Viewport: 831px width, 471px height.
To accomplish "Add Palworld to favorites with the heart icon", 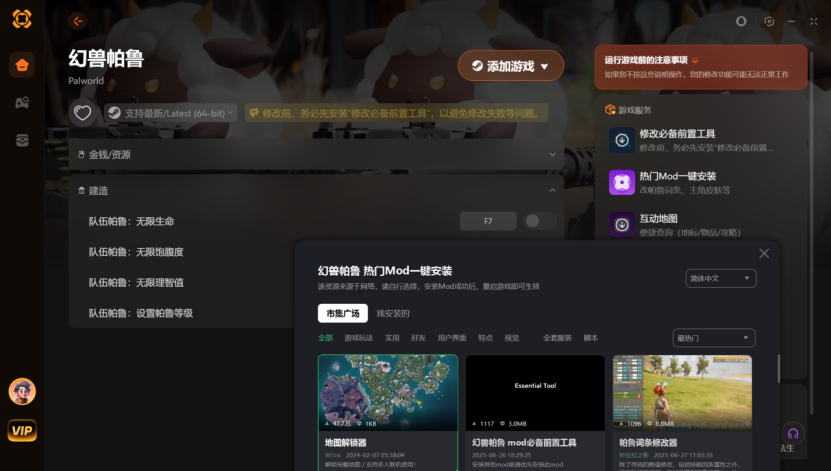I will [84, 113].
